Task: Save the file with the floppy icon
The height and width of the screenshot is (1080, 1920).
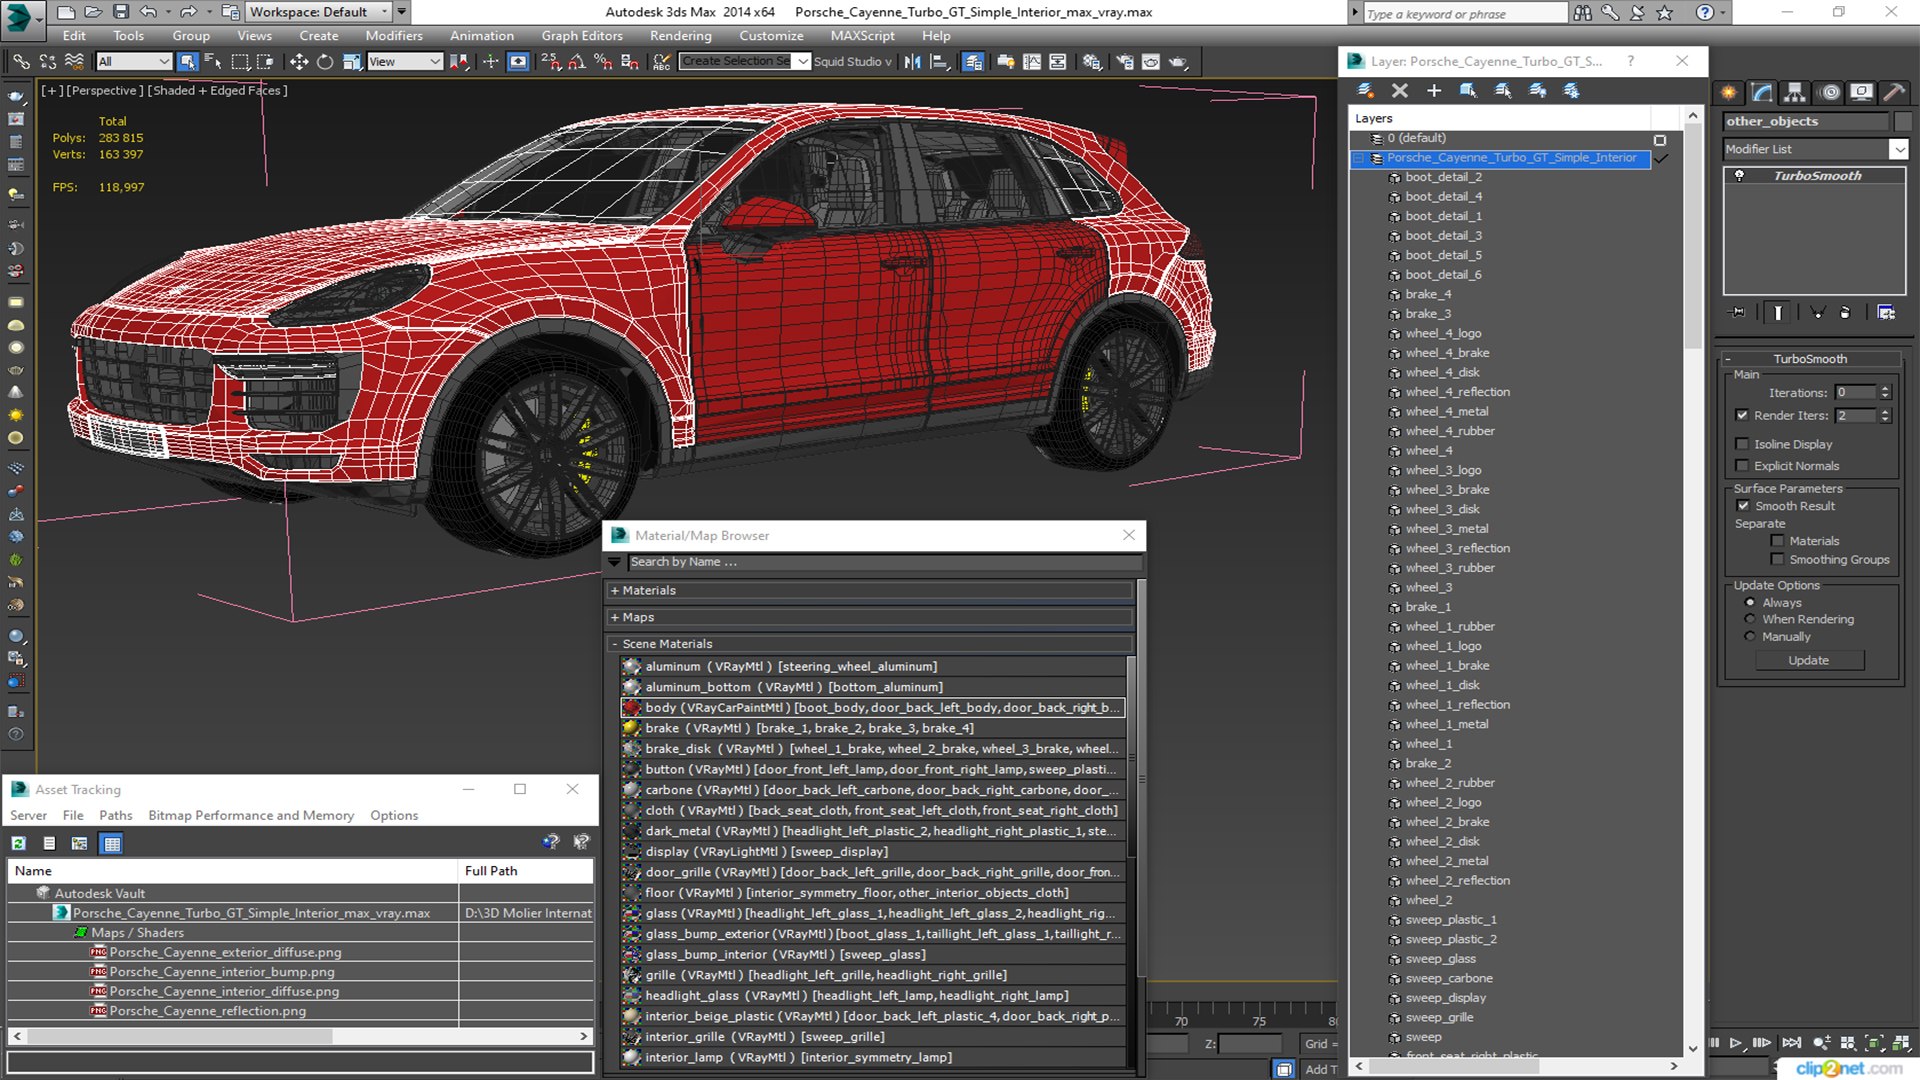Action: [x=121, y=12]
